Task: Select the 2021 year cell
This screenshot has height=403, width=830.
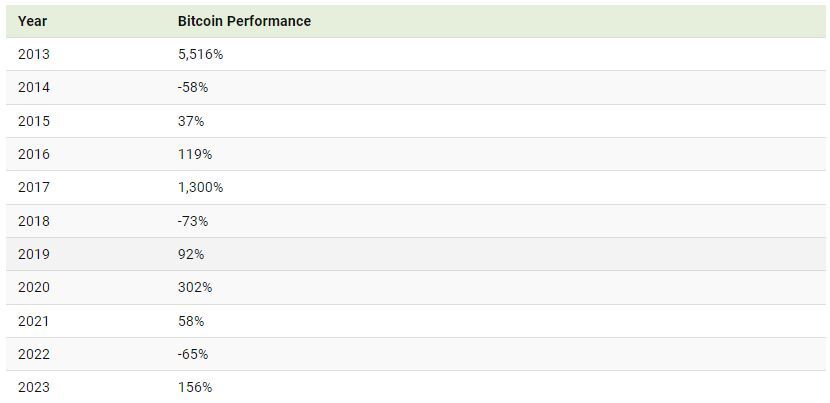Action: pos(33,321)
